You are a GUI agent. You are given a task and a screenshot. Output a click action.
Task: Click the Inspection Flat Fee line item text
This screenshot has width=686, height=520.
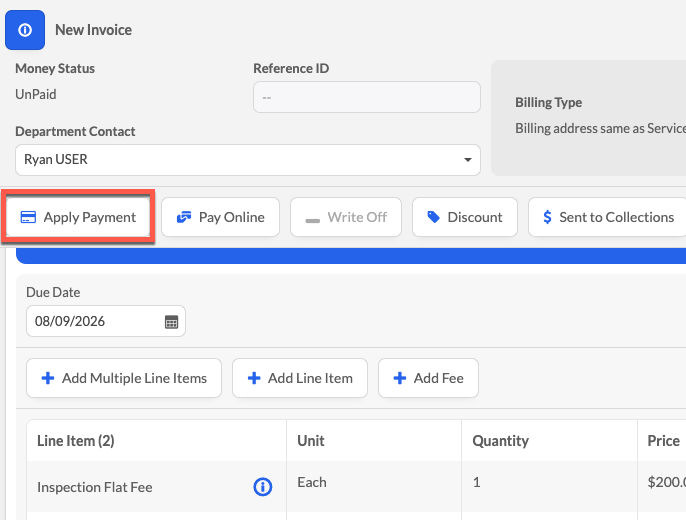coord(95,487)
